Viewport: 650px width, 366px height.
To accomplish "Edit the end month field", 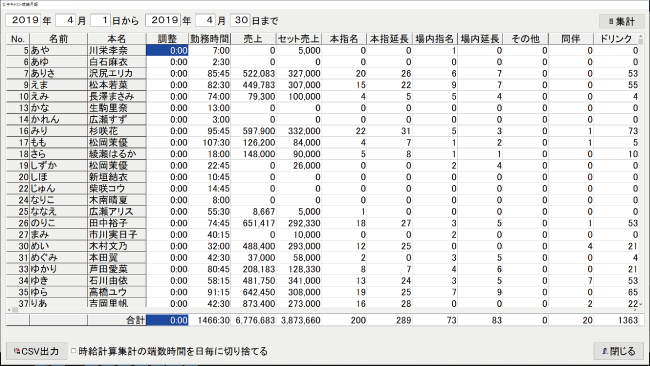I will pos(205,20).
